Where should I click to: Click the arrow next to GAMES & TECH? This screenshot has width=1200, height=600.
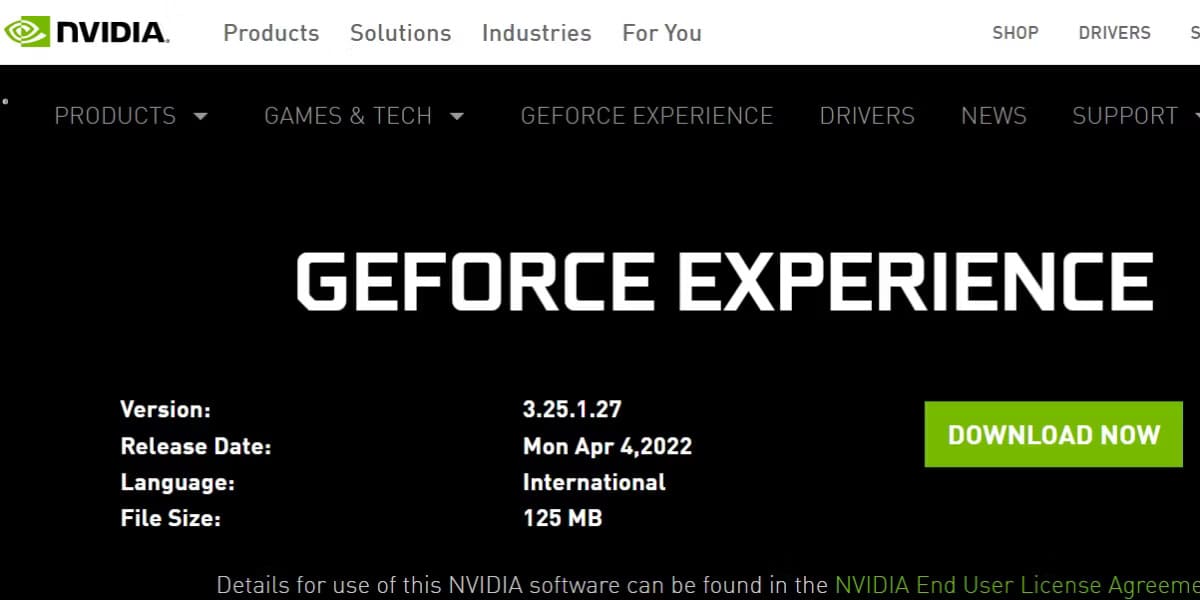point(457,116)
